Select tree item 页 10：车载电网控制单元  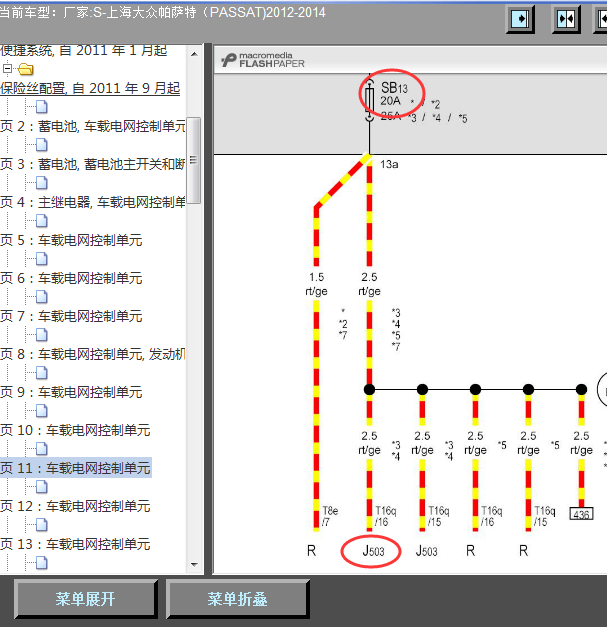pyautogui.click(x=75, y=430)
